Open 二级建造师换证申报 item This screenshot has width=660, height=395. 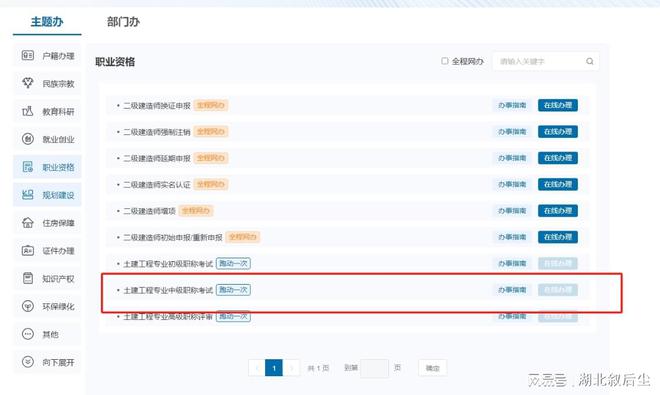click(x=157, y=105)
